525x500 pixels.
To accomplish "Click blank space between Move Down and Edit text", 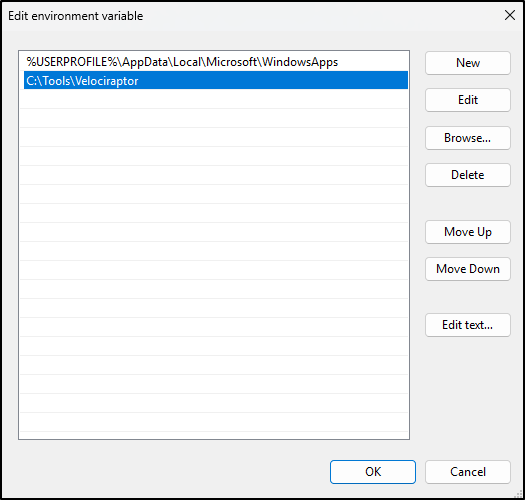I will (468, 297).
